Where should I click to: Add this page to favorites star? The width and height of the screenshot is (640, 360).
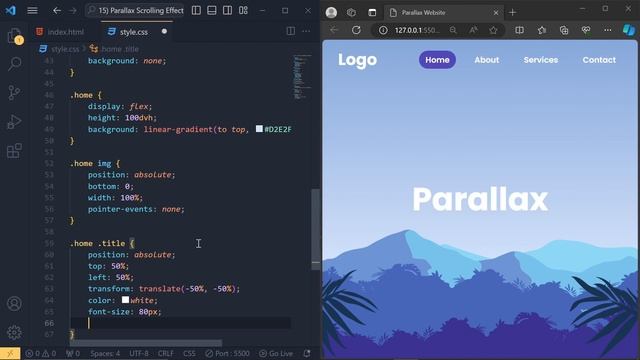493,30
